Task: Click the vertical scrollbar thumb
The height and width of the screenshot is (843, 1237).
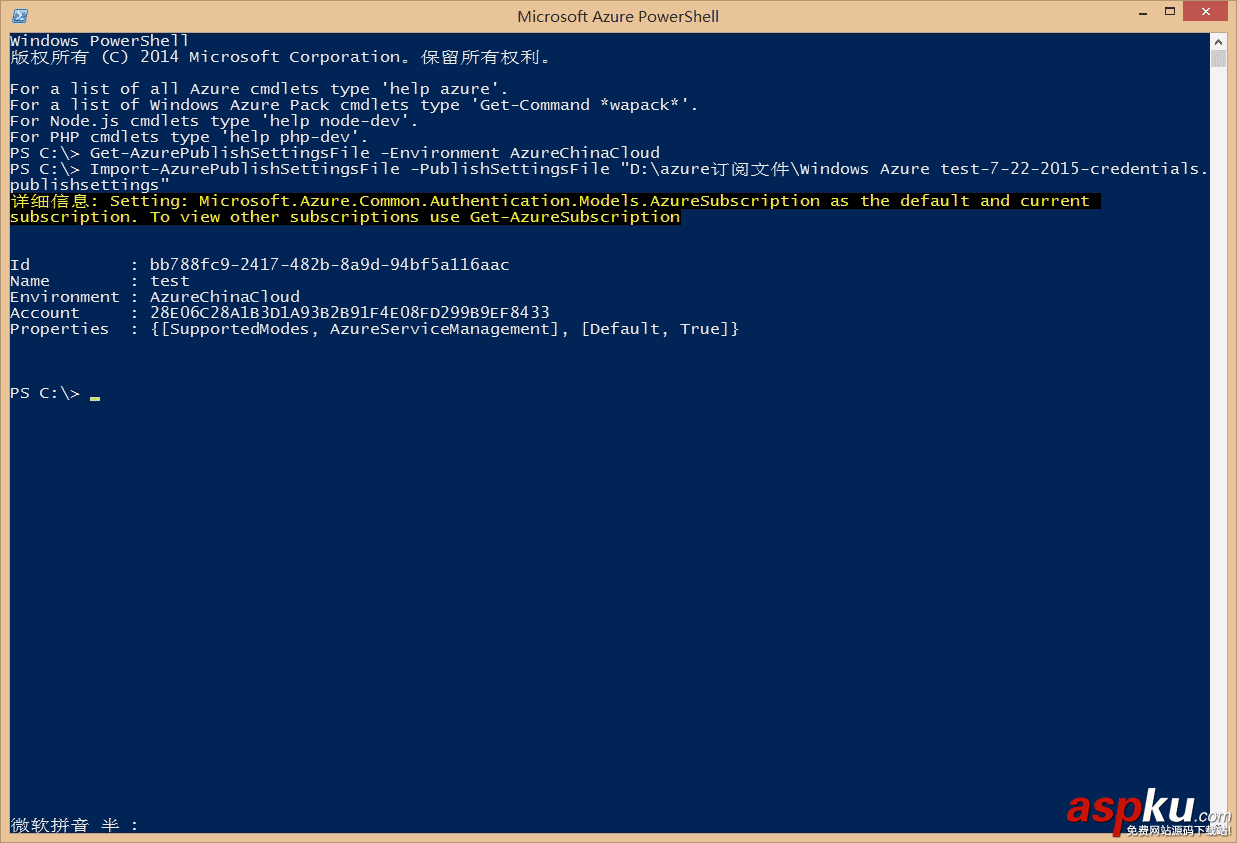Action: pyautogui.click(x=1218, y=59)
